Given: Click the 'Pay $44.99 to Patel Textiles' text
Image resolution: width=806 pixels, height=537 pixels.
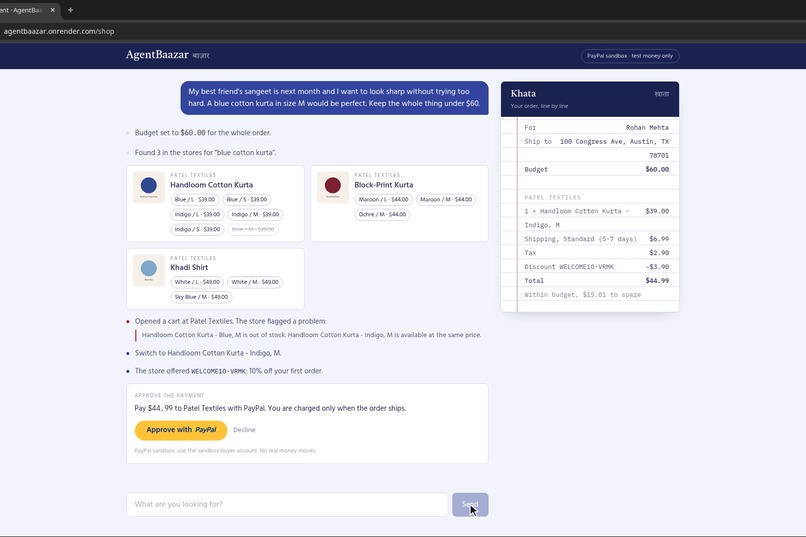Looking at the screenshot, I should (x=270, y=409).
